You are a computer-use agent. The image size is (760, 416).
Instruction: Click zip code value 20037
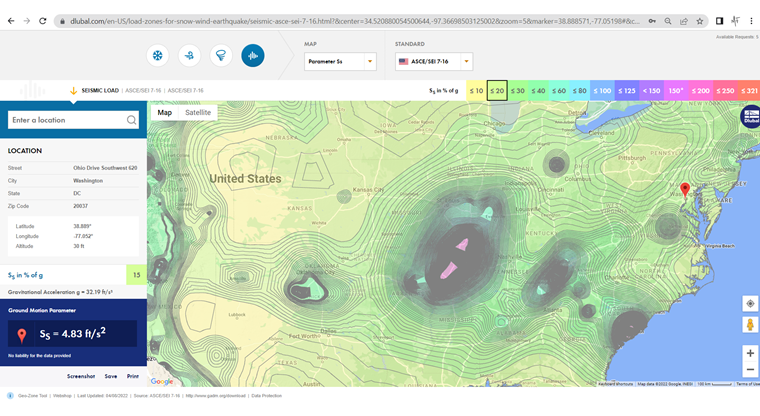pyautogui.click(x=80, y=206)
